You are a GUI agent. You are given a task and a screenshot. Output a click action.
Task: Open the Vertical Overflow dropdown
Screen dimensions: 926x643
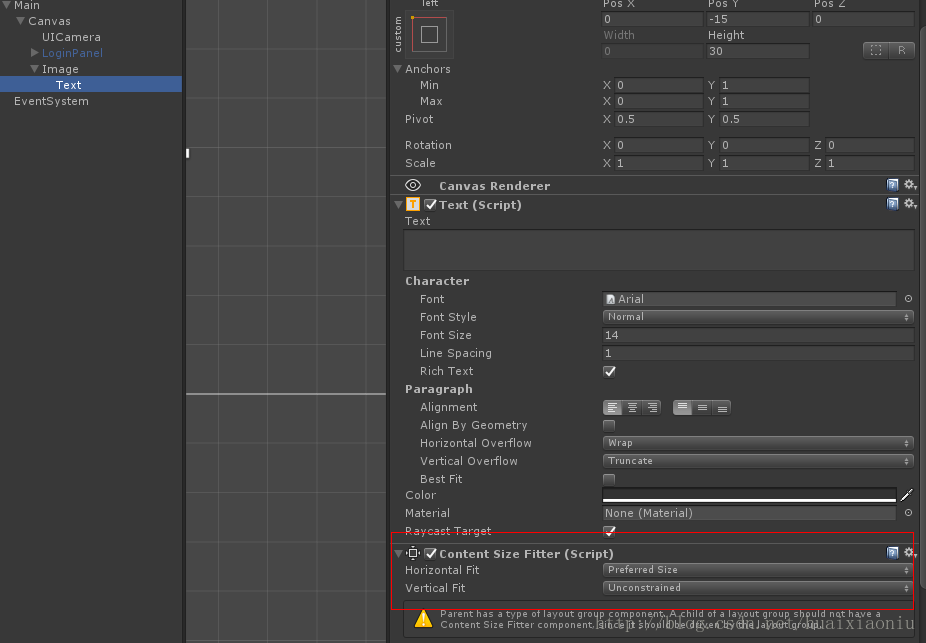[758, 461]
